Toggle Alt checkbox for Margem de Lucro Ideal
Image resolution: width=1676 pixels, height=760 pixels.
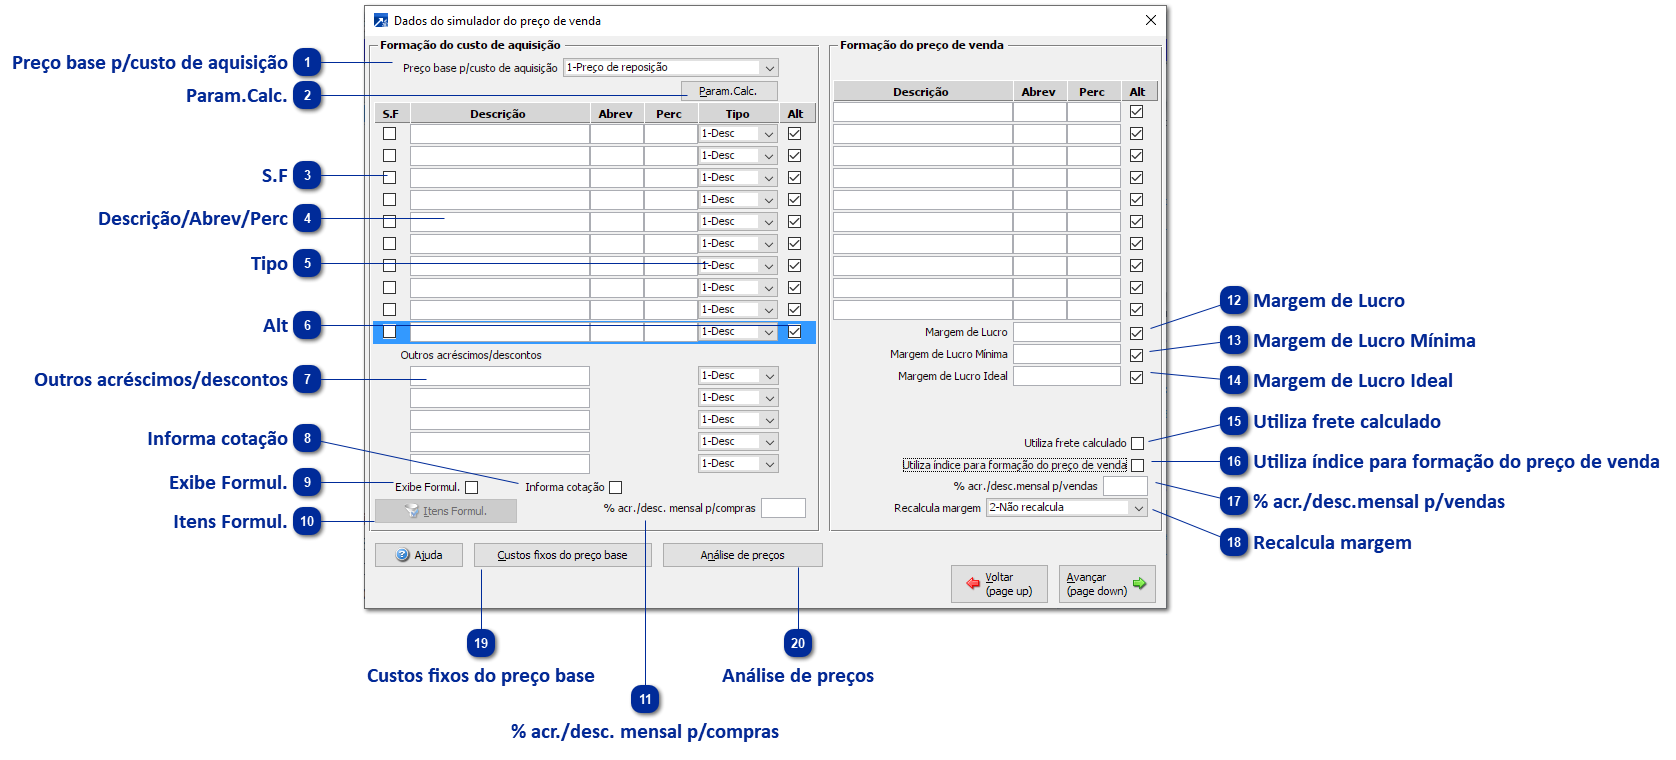click(x=1136, y=377)
